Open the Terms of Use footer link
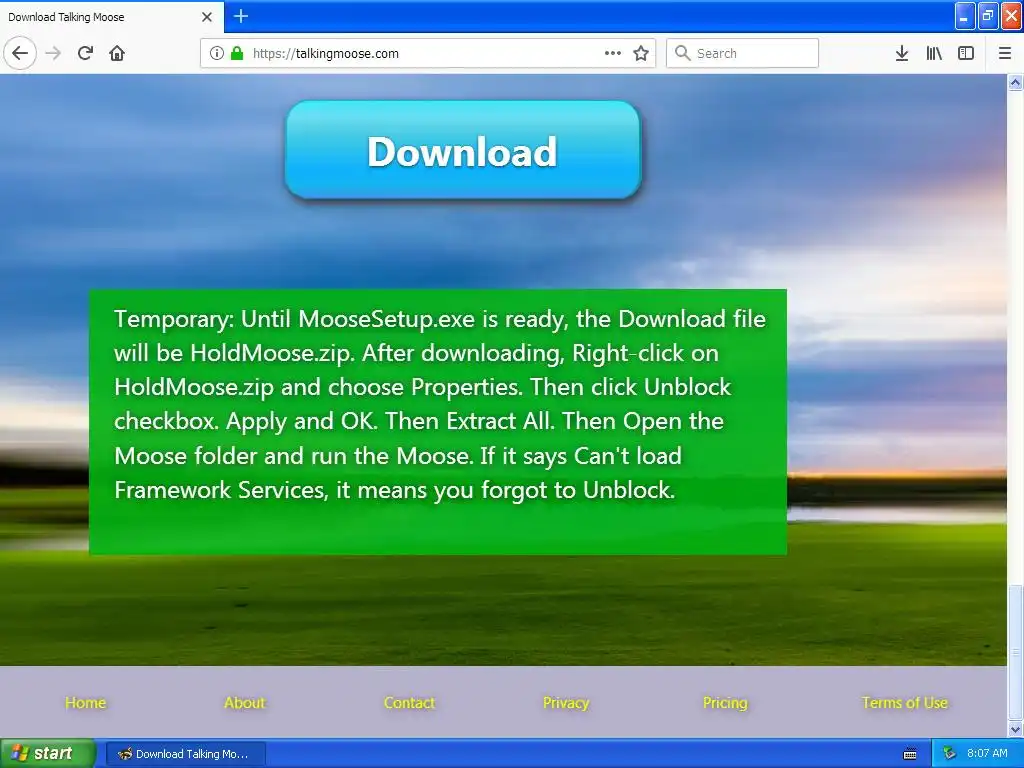 point(904,703)
